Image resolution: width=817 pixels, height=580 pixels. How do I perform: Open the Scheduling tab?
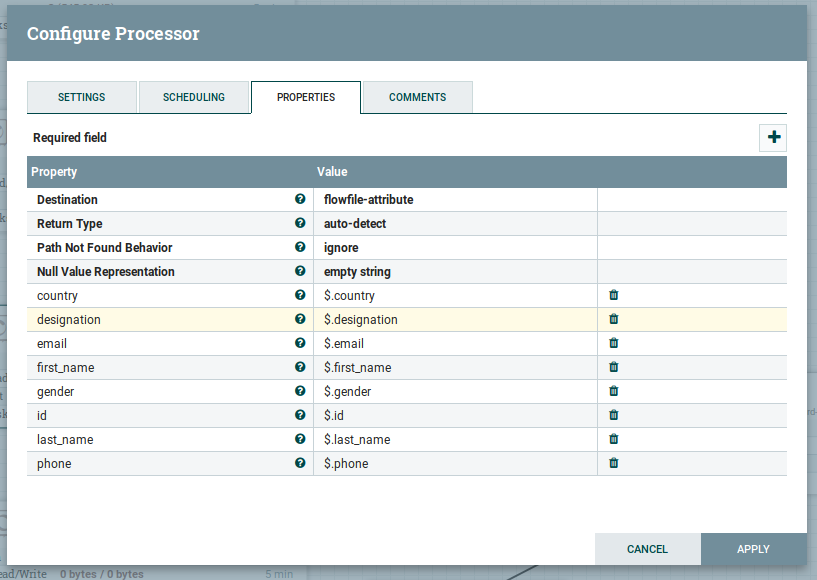click(194, 97)
